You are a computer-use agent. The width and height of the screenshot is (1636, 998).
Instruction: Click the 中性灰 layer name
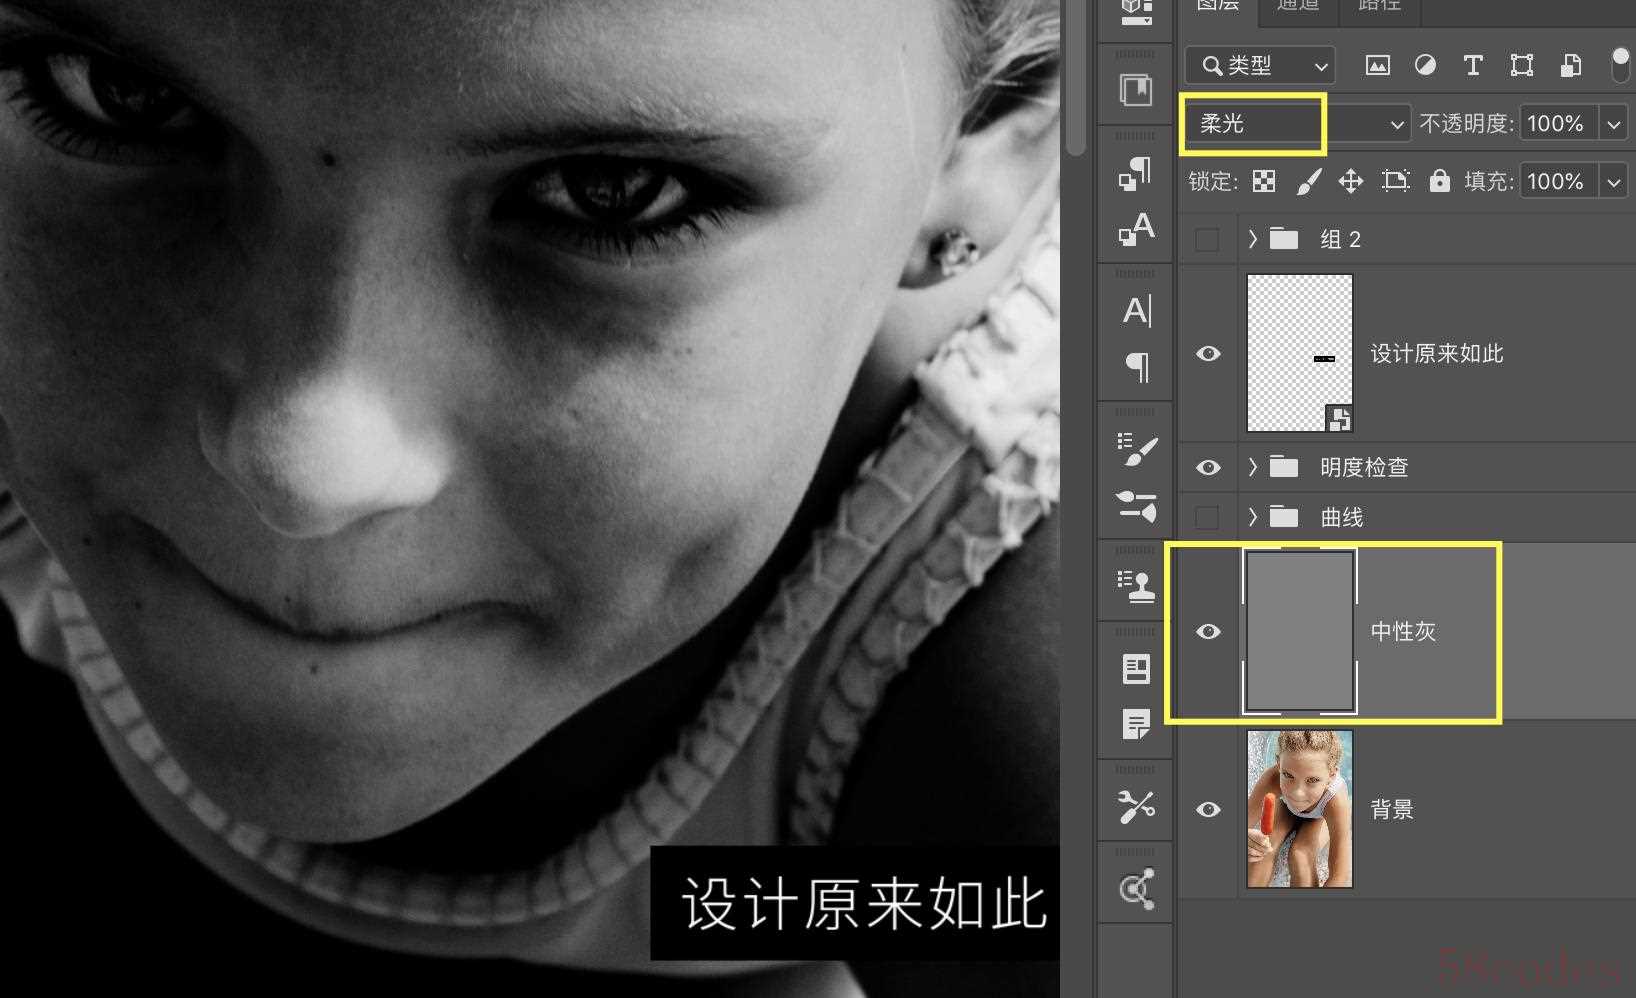(x=1403, y=632)
